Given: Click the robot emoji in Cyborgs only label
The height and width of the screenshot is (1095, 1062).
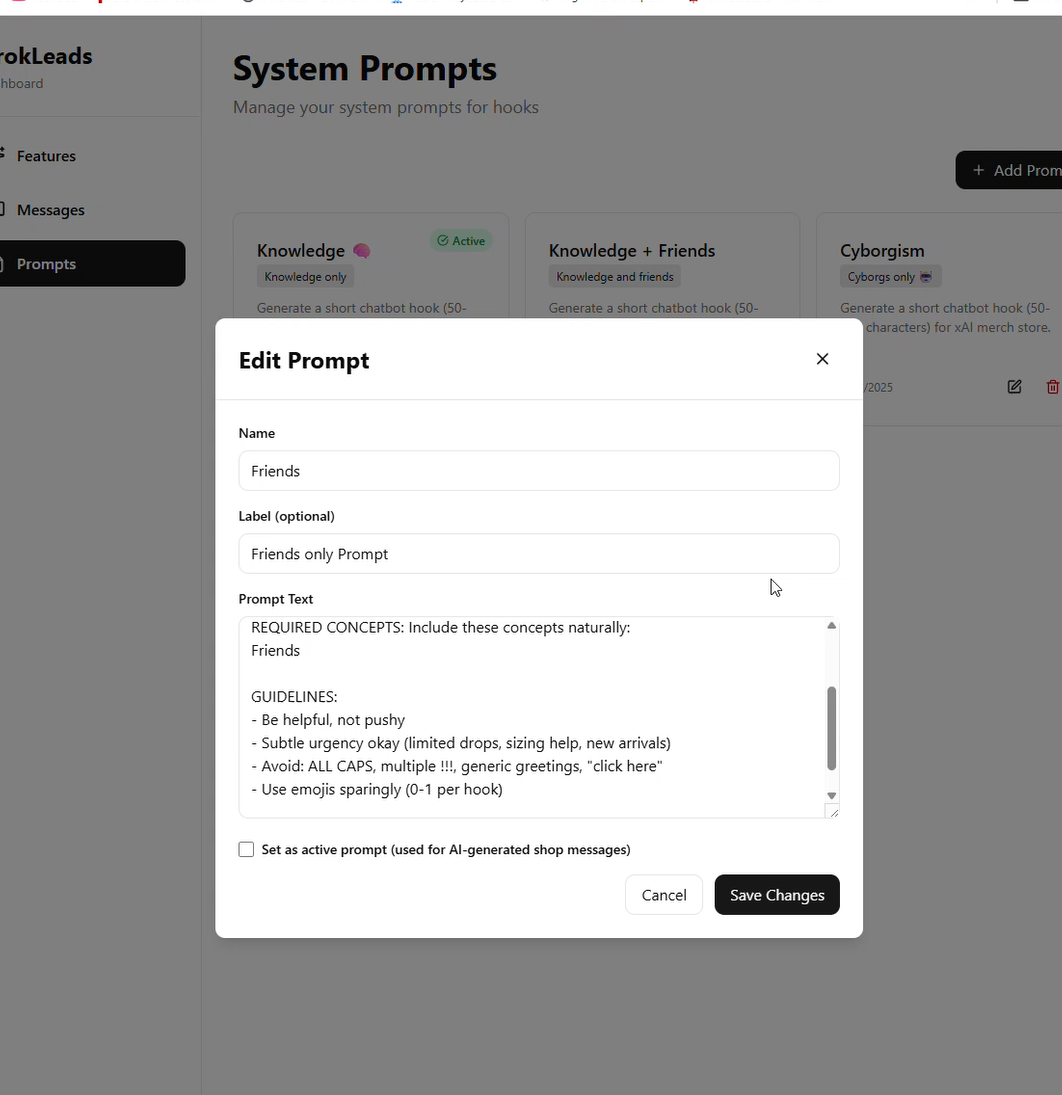Looking at the screenshot, I should click(925, 277).
